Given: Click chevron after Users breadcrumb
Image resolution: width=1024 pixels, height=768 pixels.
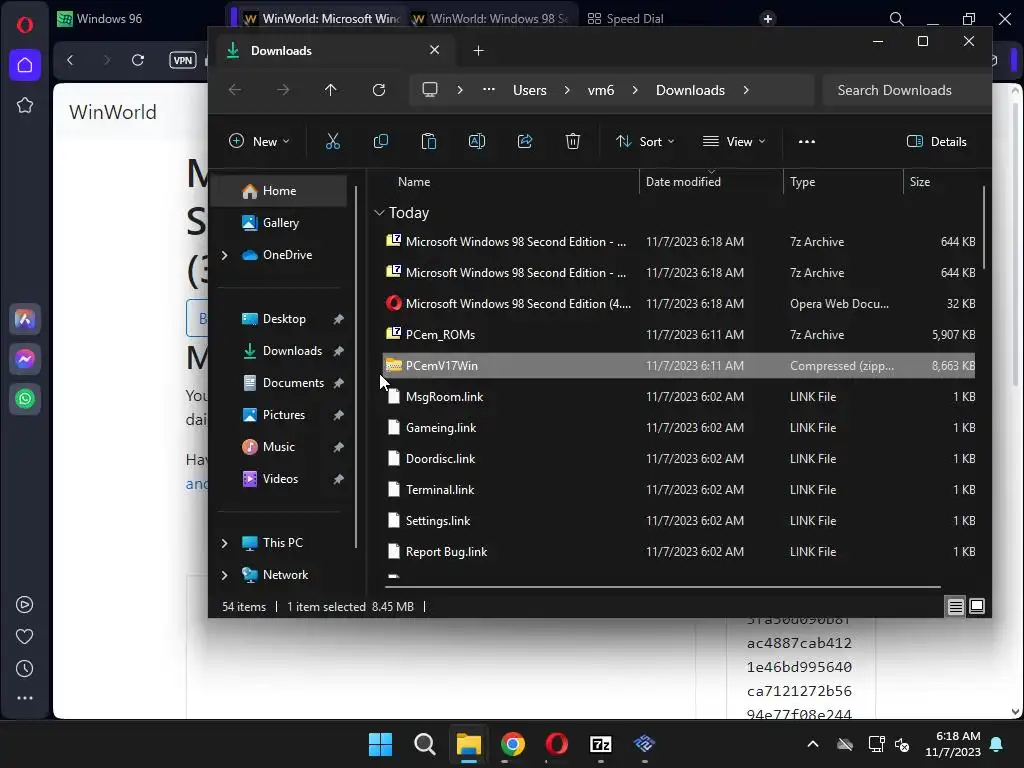Looking at the screenshot, I should coord(566,90).
